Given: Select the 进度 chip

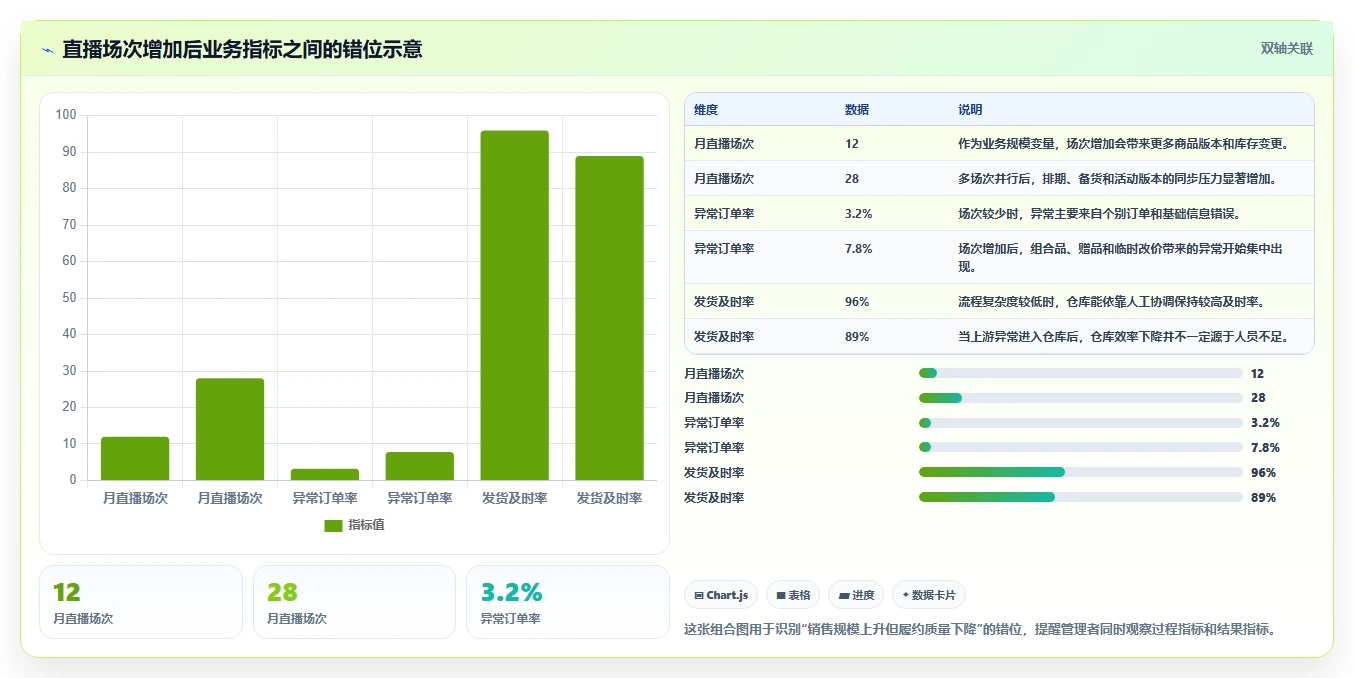Looking at the screenshot, I should pos(856,595).
